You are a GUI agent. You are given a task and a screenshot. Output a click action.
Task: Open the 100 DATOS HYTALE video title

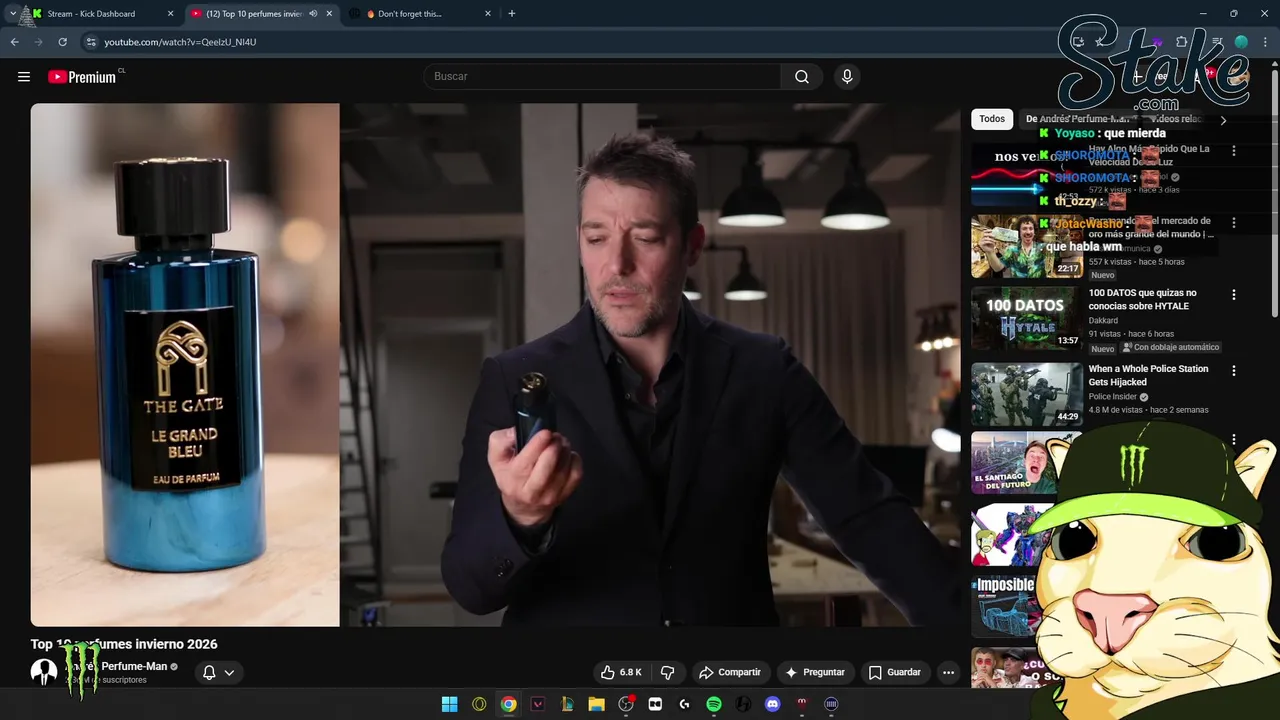click(x=1142, y=300)
